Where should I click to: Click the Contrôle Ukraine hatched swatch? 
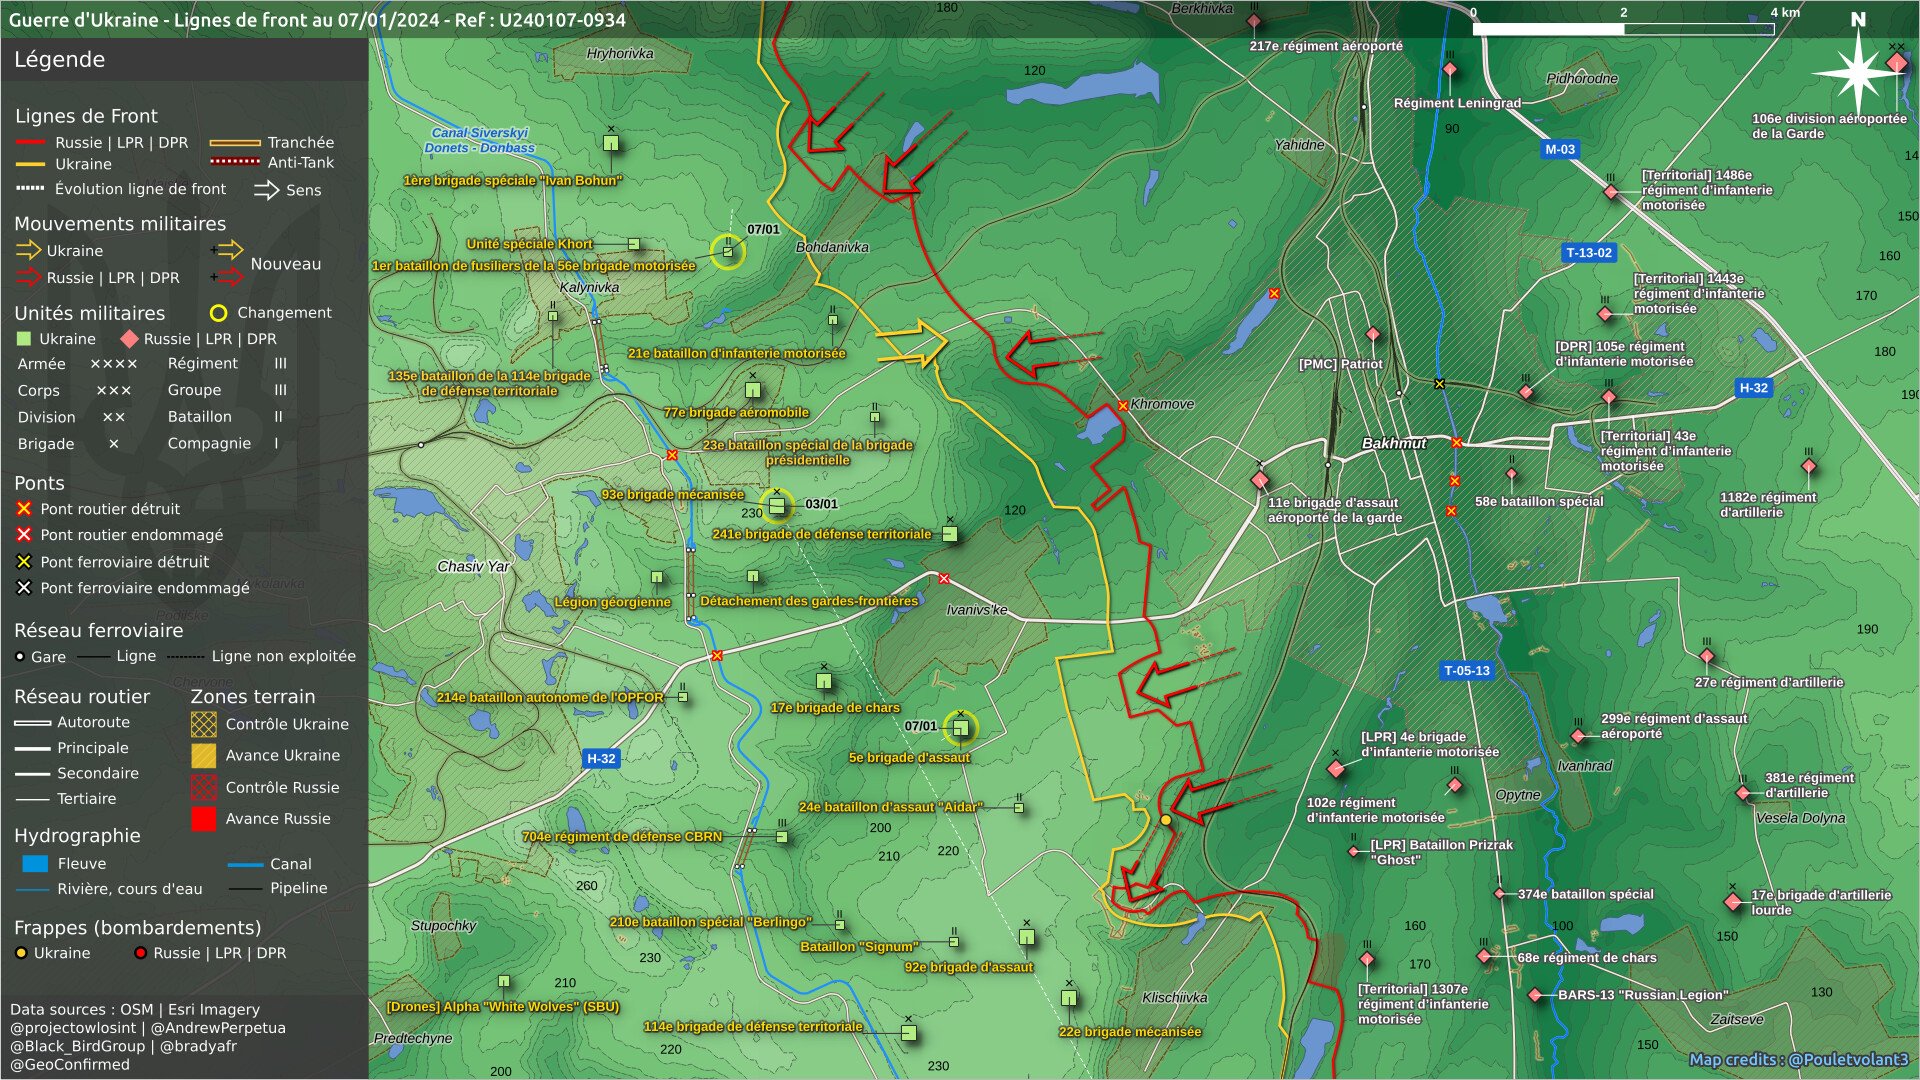(204, 724)
